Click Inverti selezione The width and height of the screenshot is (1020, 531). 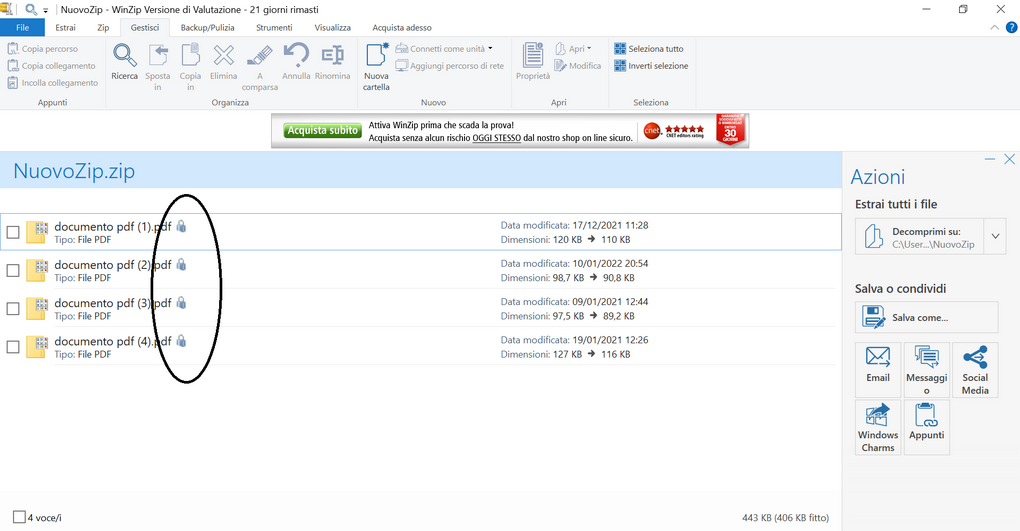[x=651, y=66]
